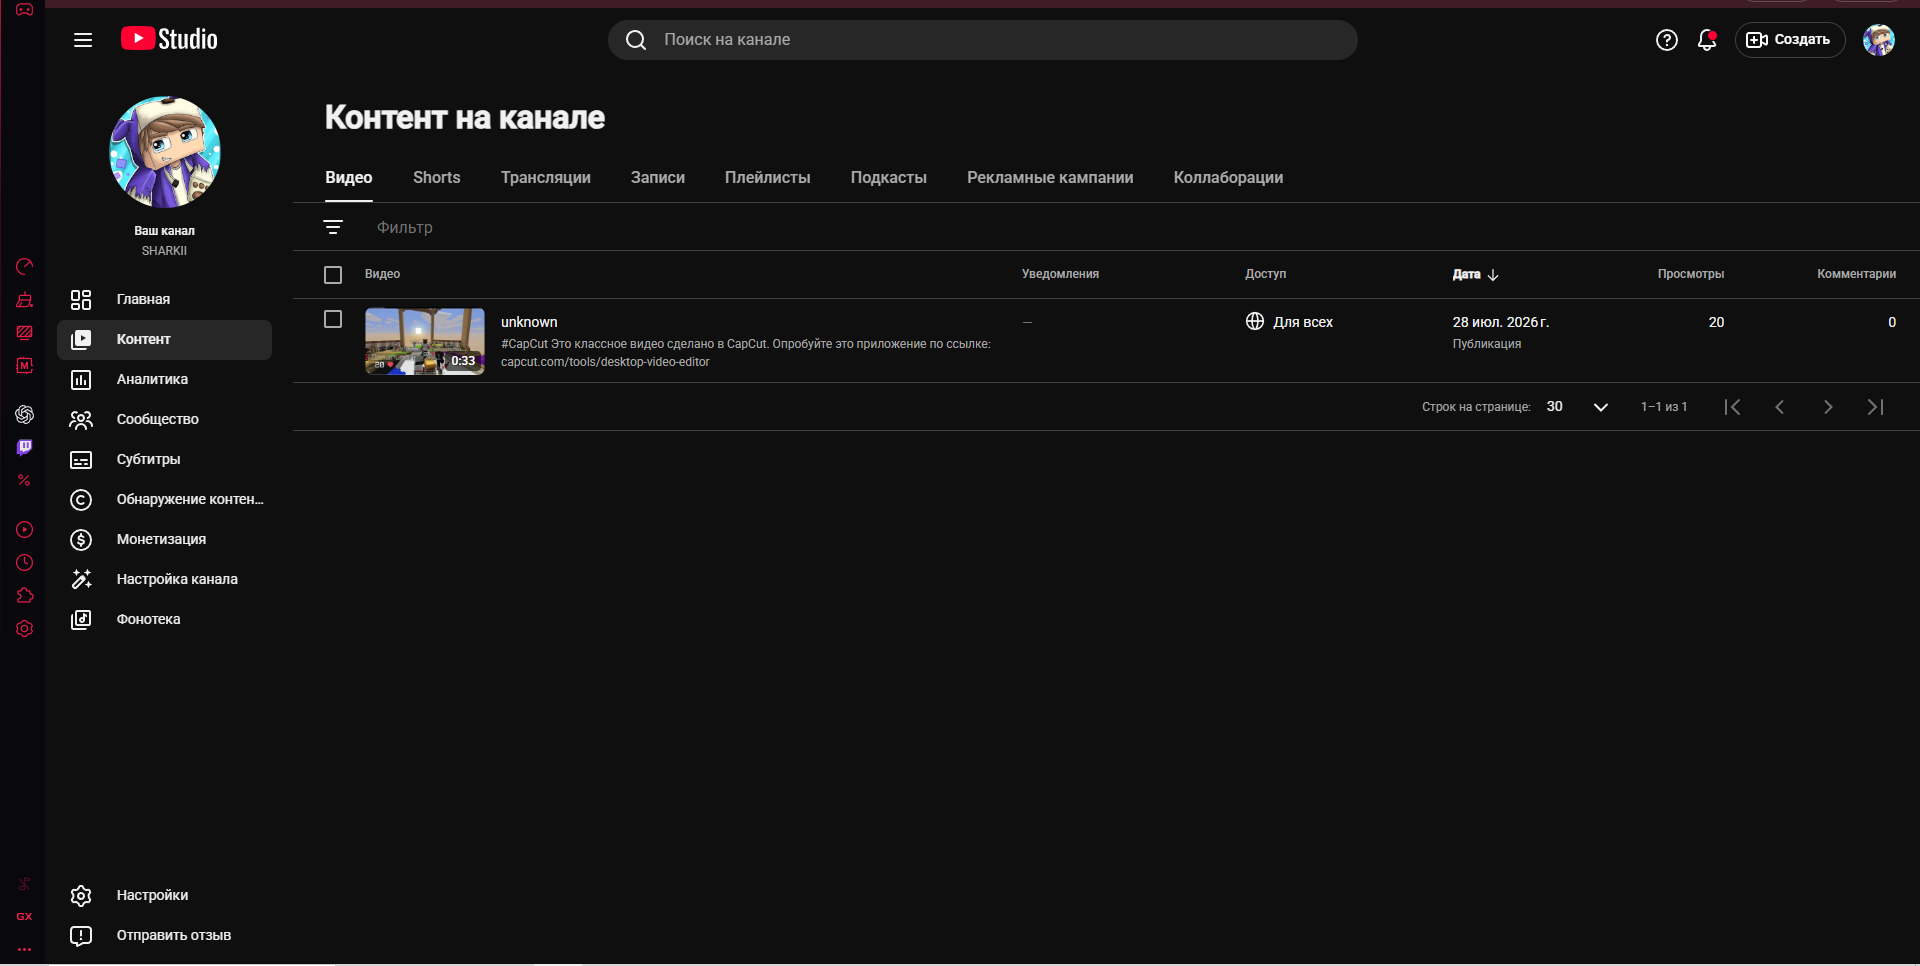Open the help question mark icon
The height and width of the screenshot is (966, 1920).
(x=1666, y=40)
